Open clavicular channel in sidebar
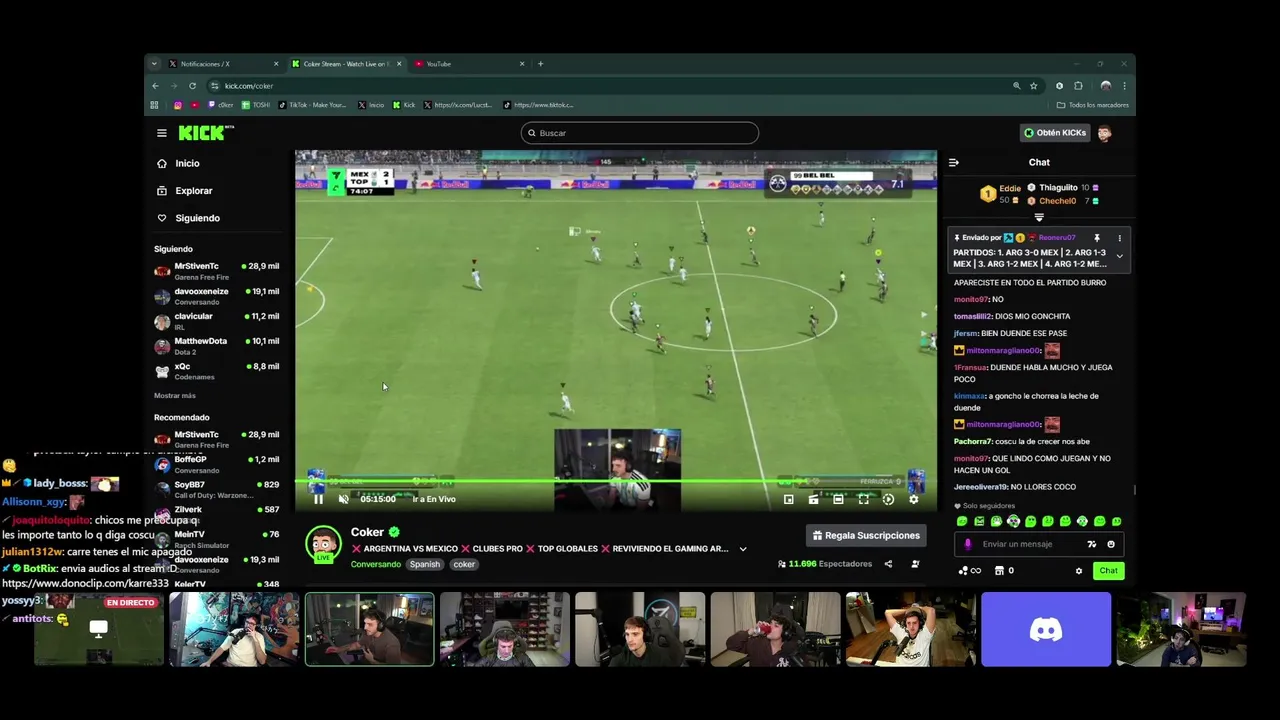This screenshot has width=1280, height=720. 217,321
